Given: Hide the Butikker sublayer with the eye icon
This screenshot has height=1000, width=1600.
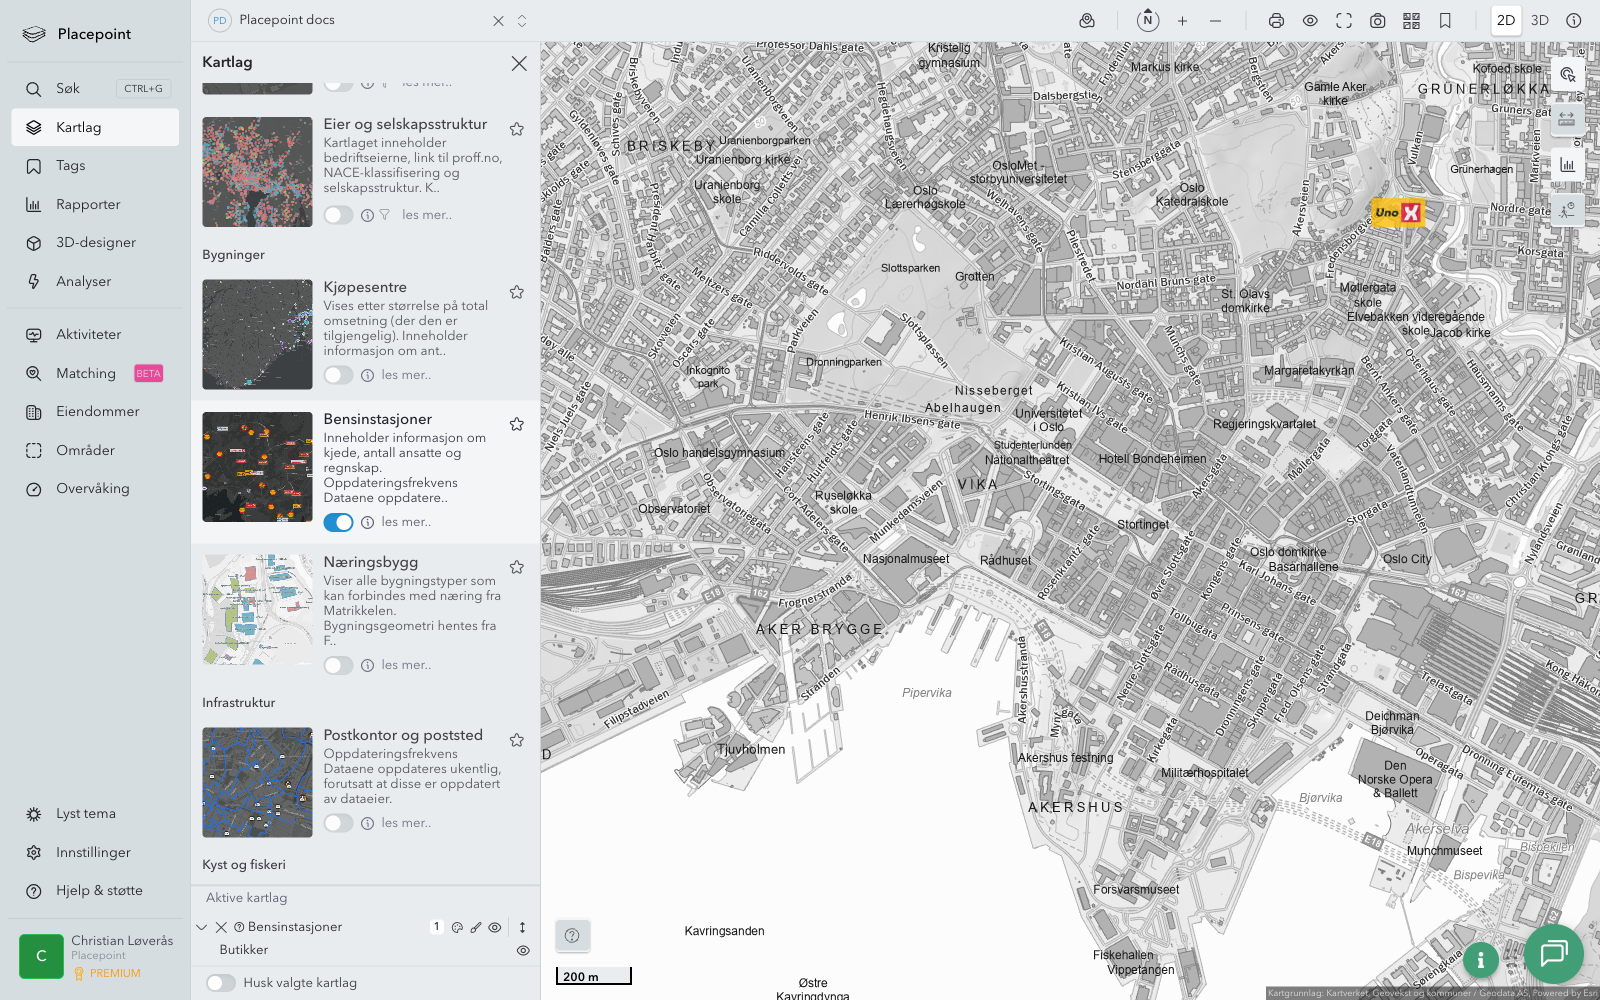Looking at the screenshot, I should tap(523, 951).
